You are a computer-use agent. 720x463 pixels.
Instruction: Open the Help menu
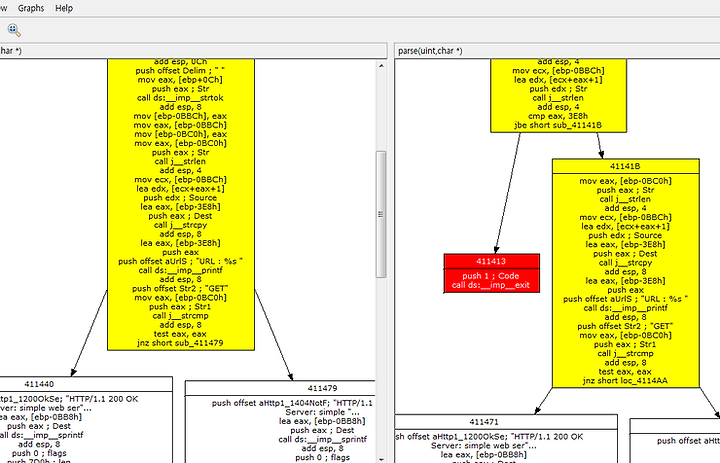click(x=64, y=8)
